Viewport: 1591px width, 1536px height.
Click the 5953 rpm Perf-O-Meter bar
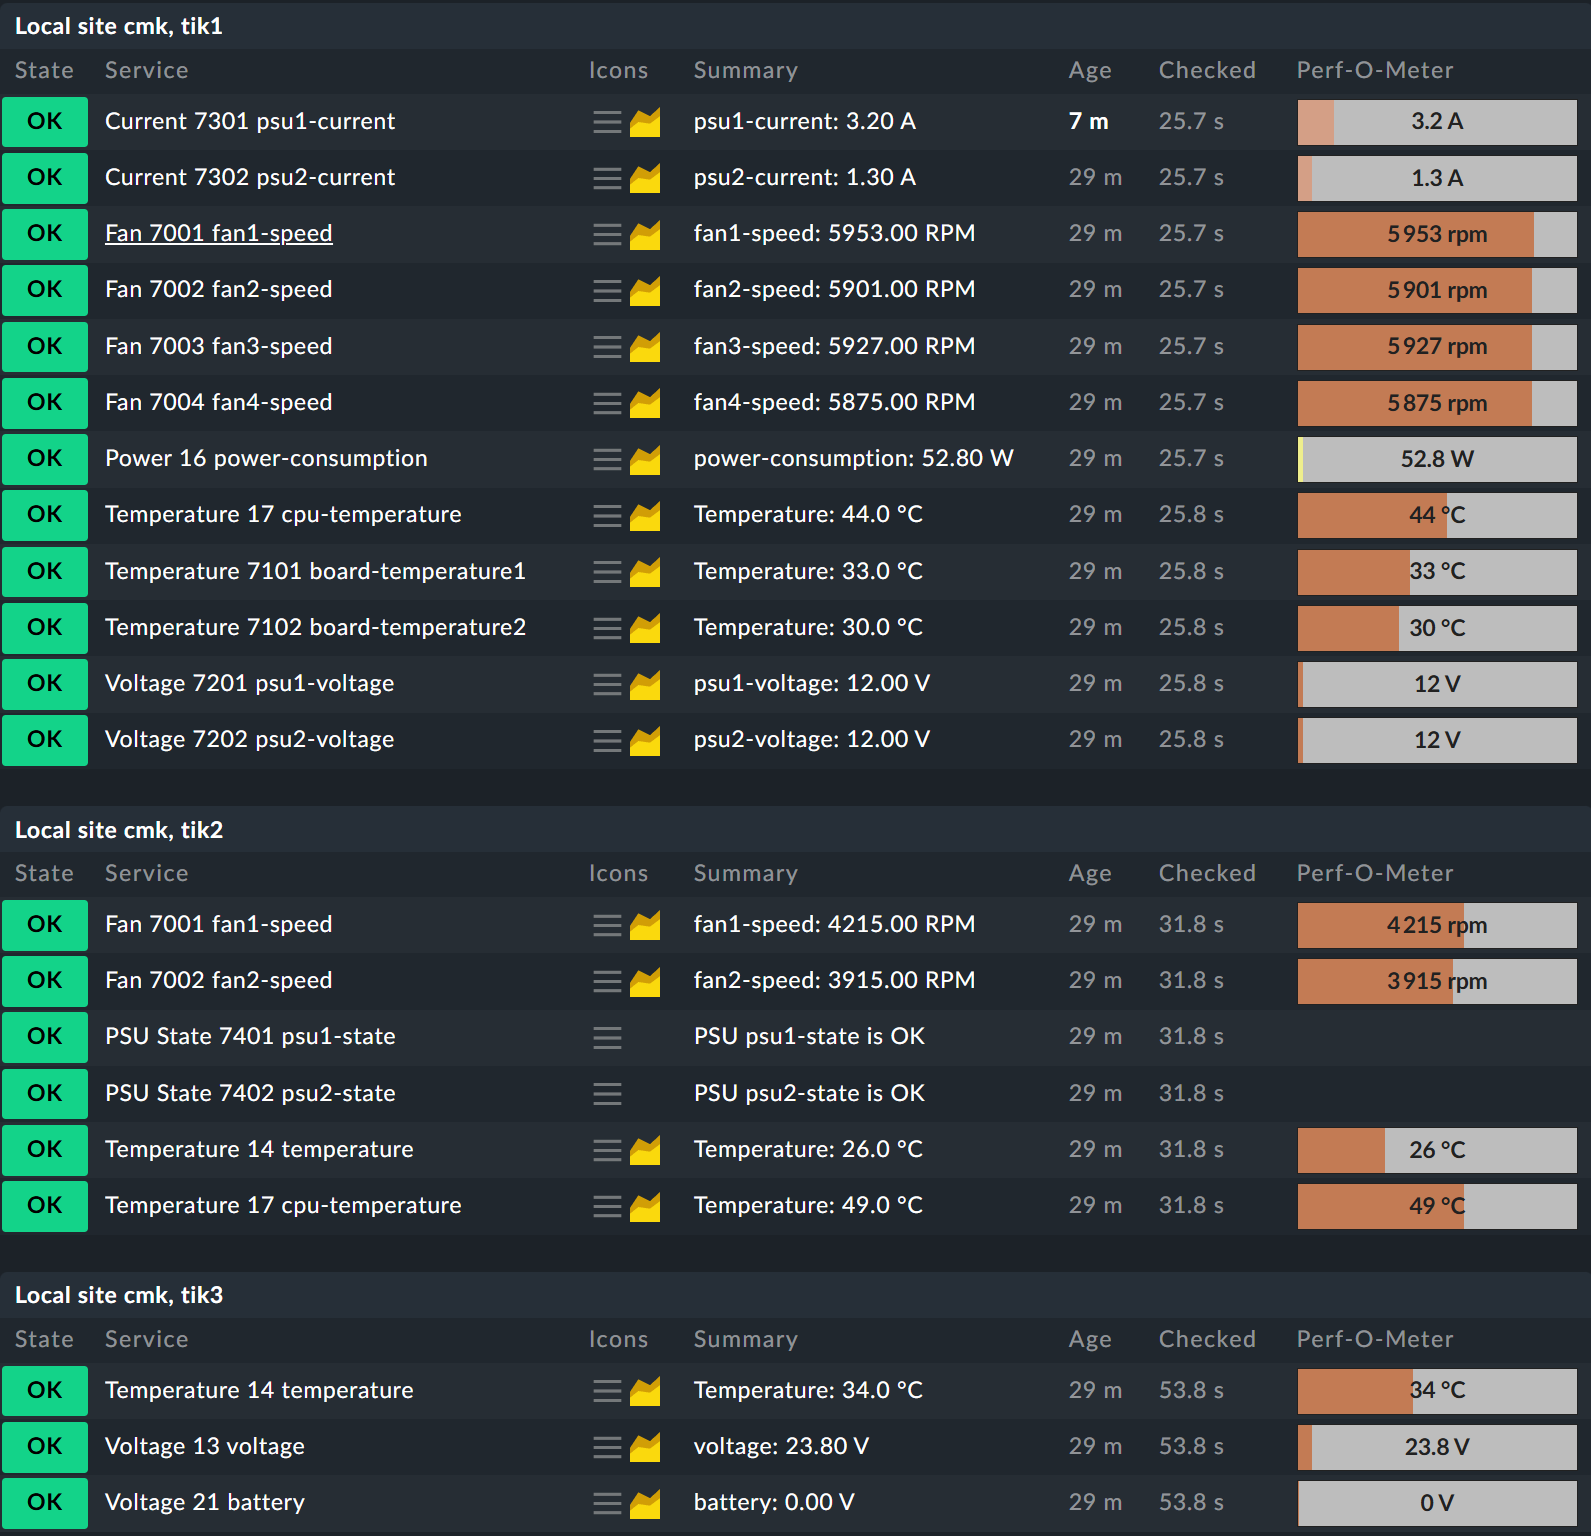(1436, 234)
